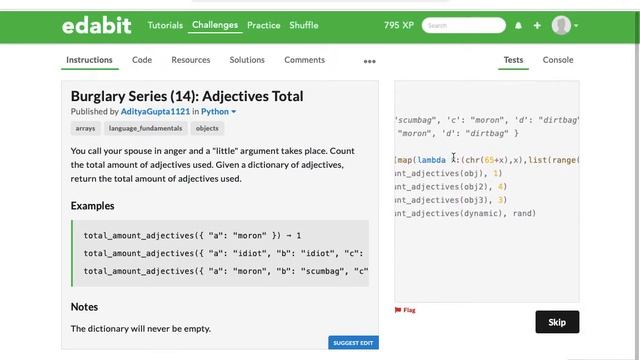Click the test line containing lambda
The width and height of the screenshot is (640, 360).
pos(487,160)
